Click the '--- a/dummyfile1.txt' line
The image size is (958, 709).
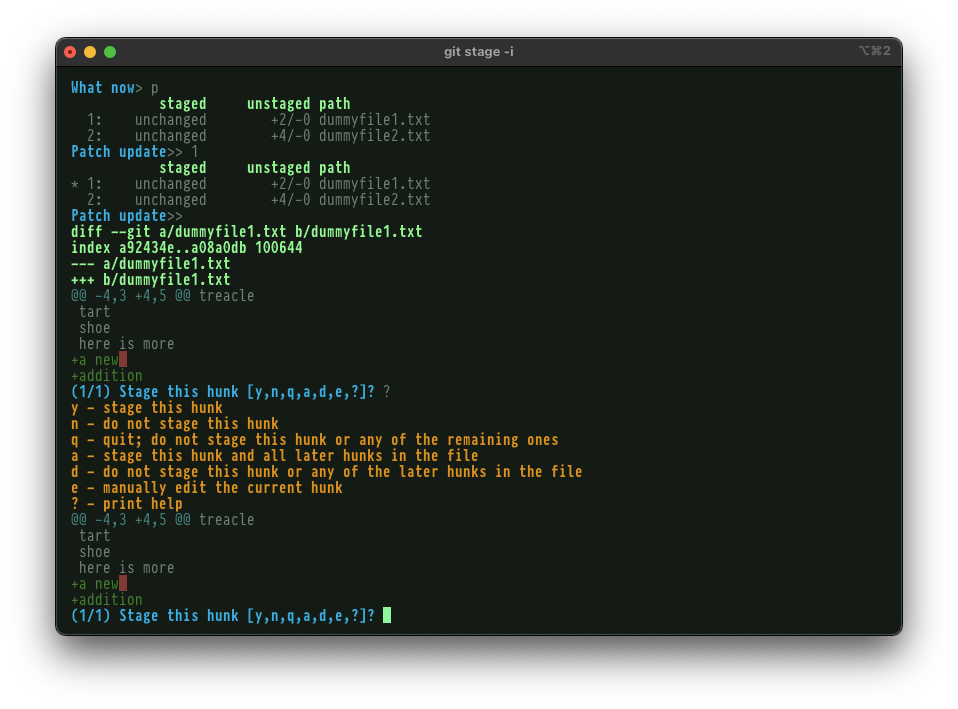pos(150,264)
